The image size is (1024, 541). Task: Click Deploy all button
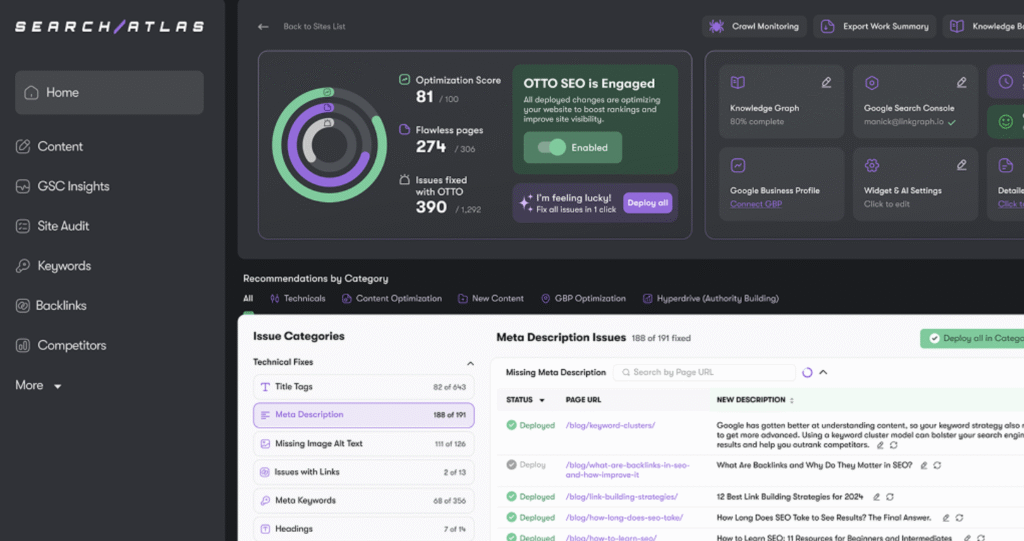(647, 203)
